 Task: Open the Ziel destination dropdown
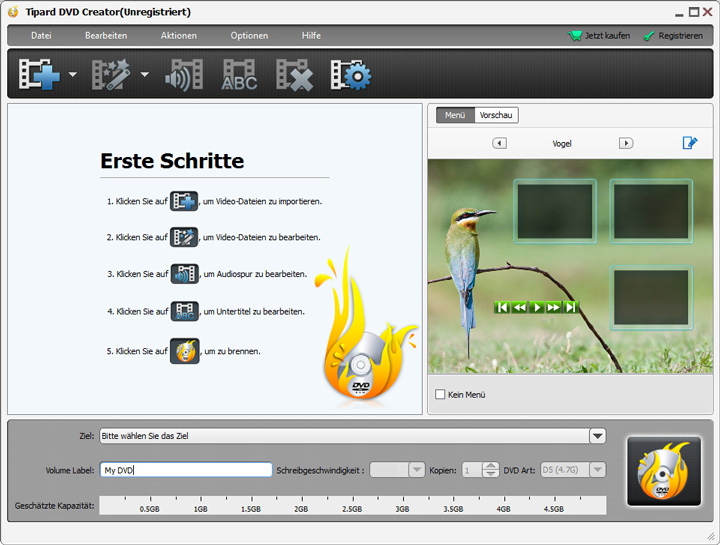coord(353,436)
